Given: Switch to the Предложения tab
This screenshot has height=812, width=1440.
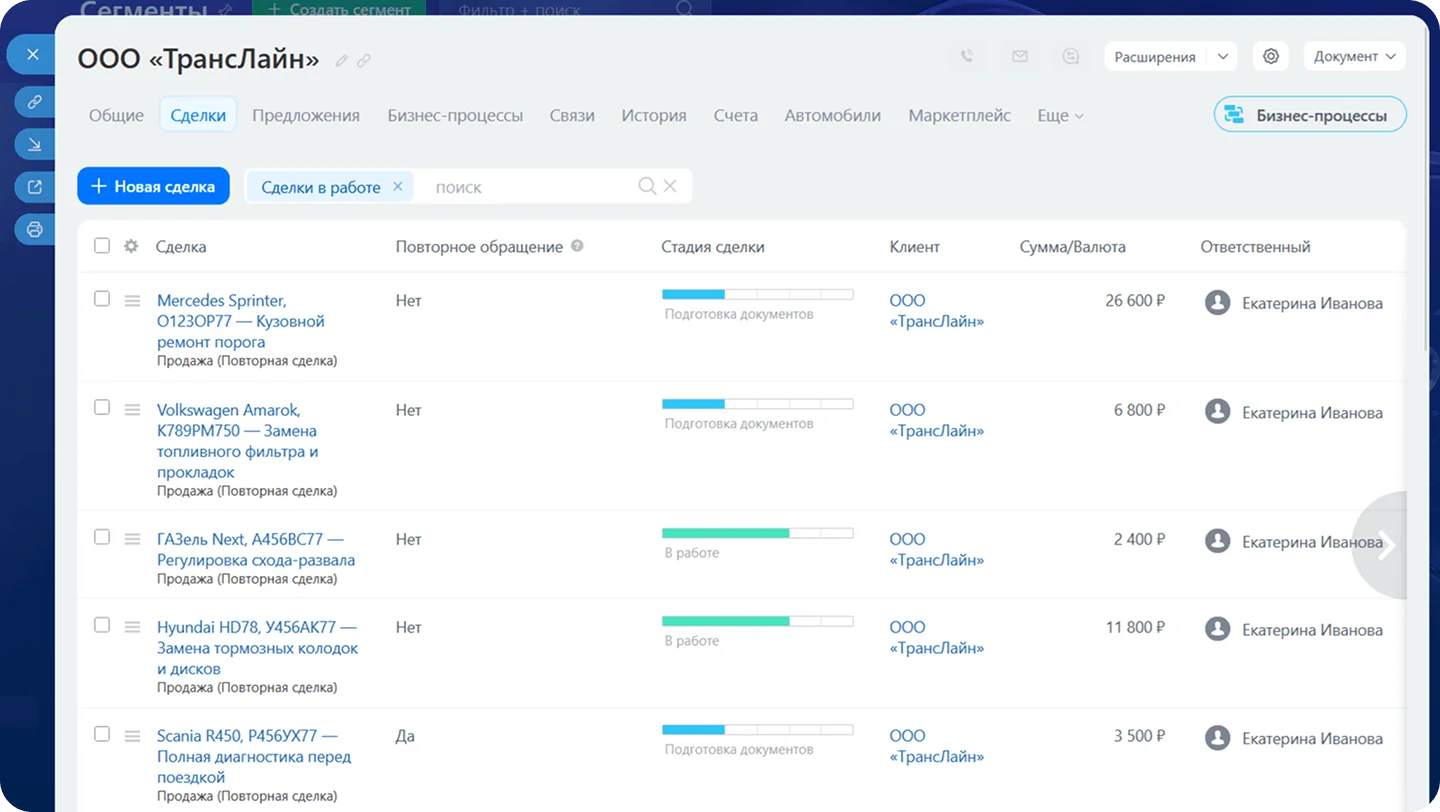Looking at the screenshot, I should [306, 116].
